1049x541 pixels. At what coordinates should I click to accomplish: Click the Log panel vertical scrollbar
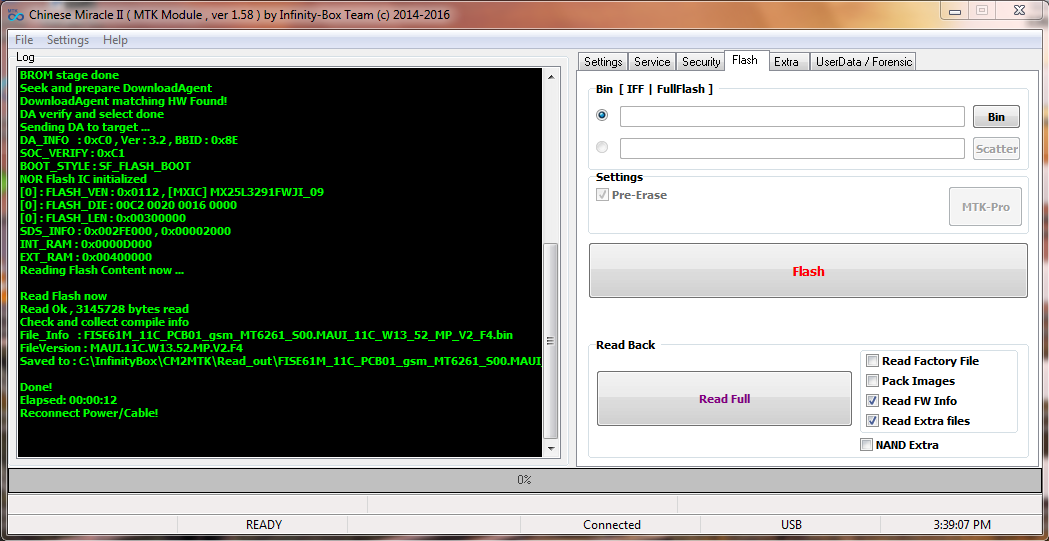point(551,340)
